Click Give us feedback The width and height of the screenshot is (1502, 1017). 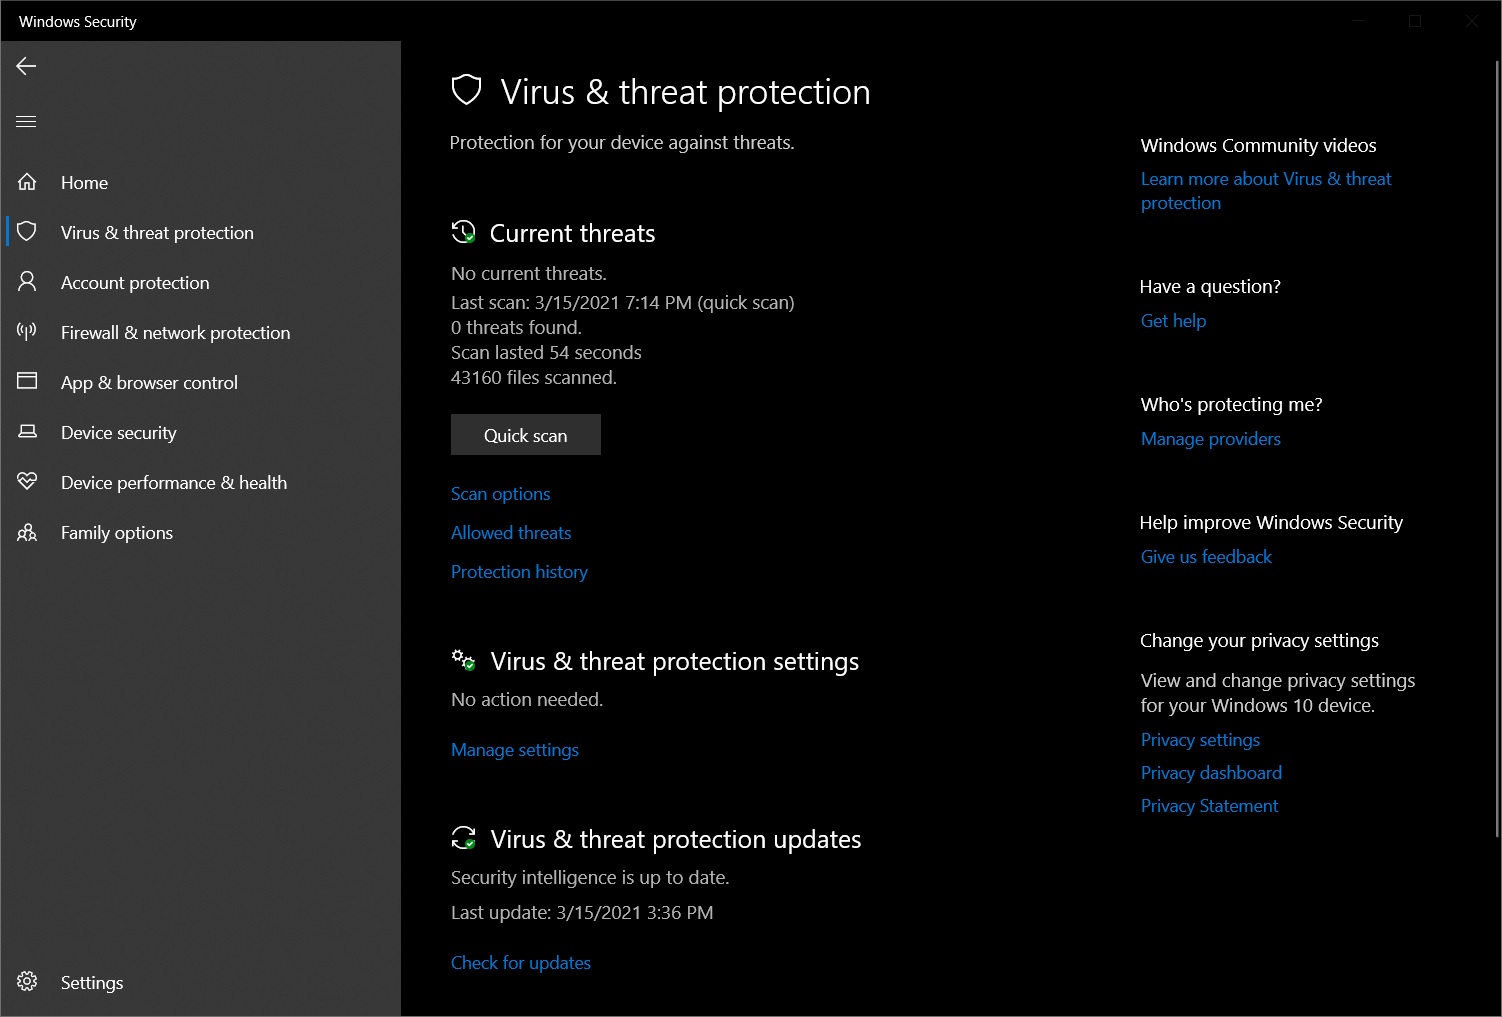point(1206,556)
